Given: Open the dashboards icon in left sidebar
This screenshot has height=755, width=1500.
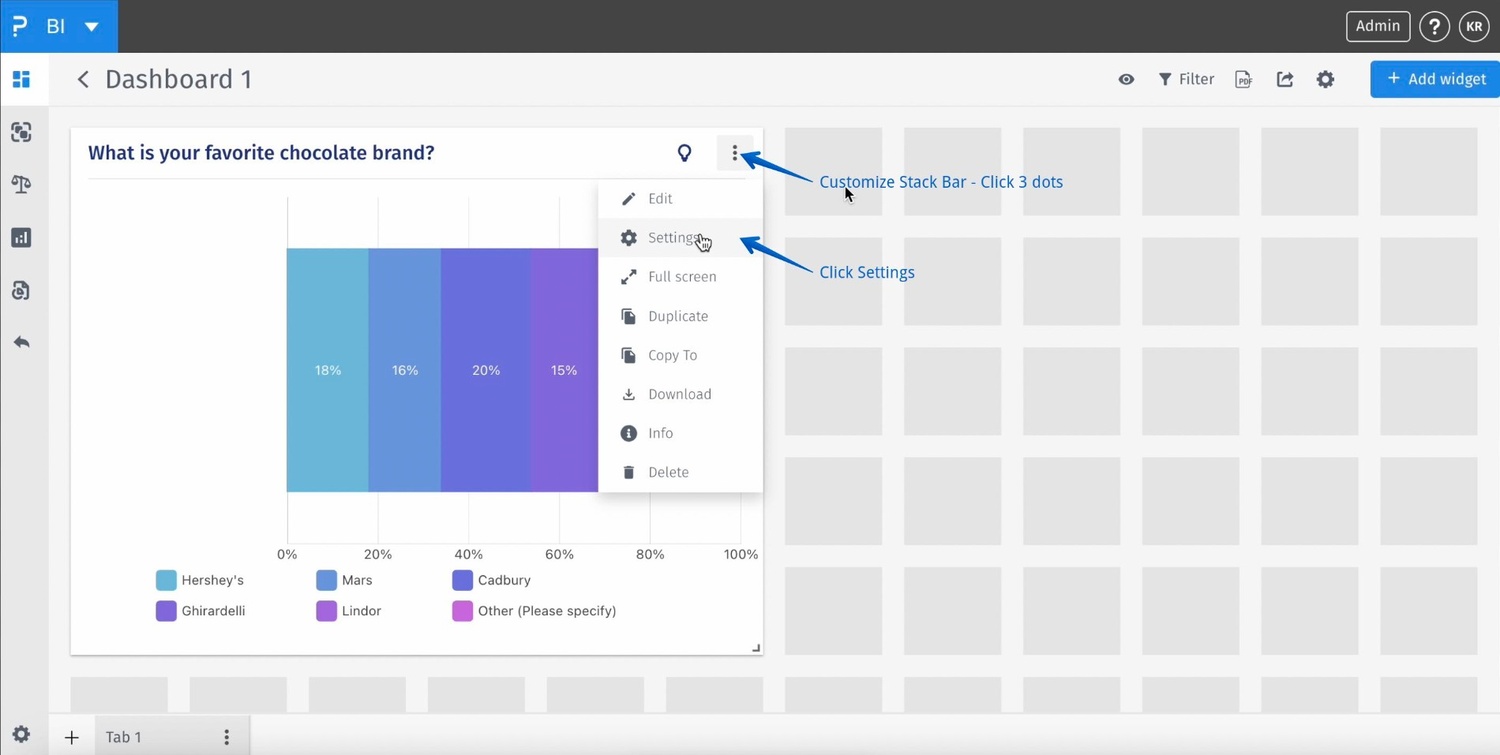Looking at the screenshot, I should click(21, 79).
